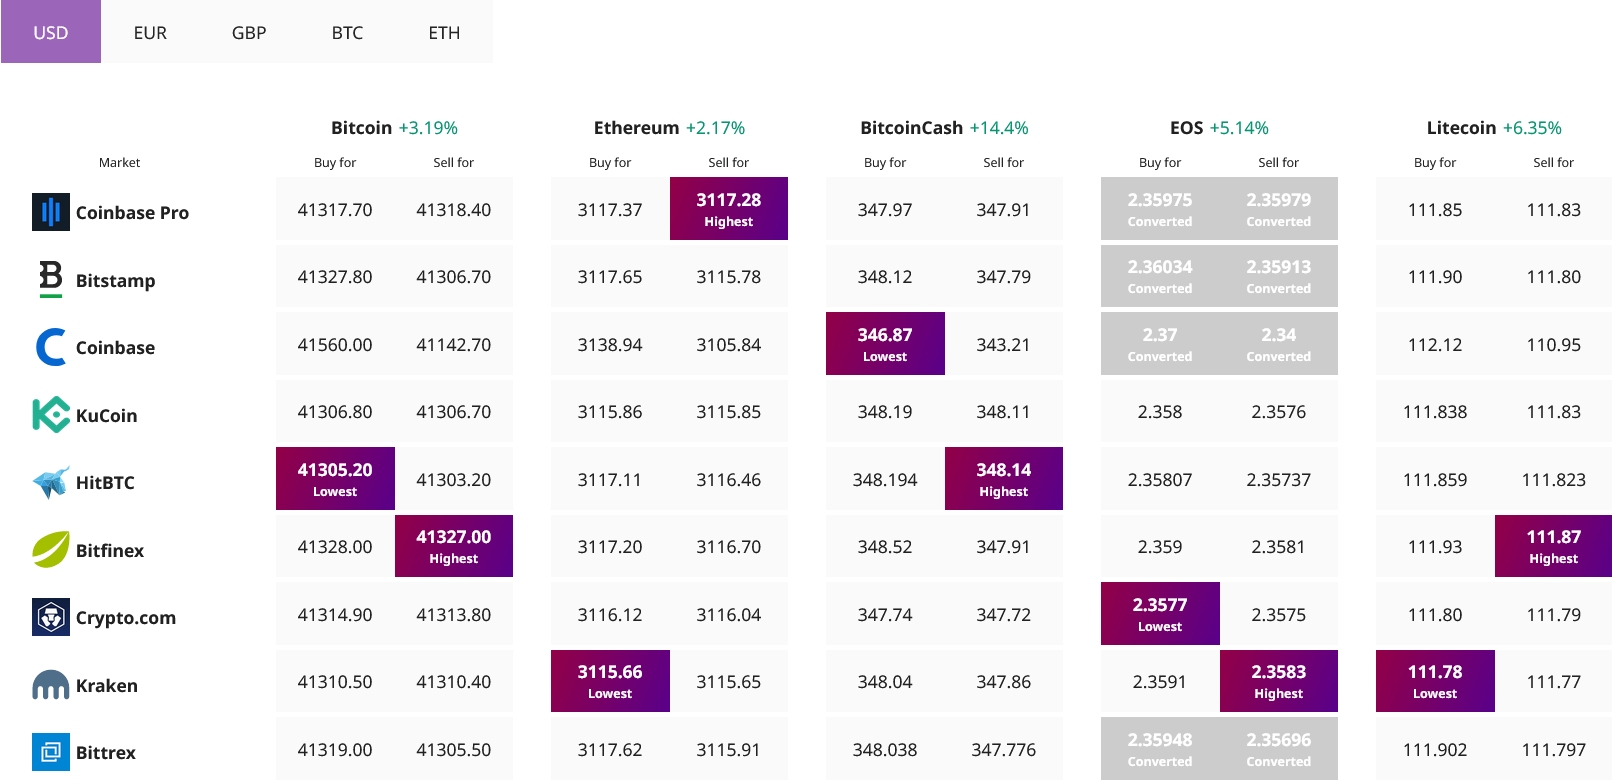Viewport: 1612px width, 781px height.
Task: Click Bitstamp converted EOS sell 2.35913
Action: tap(1279, 276)
